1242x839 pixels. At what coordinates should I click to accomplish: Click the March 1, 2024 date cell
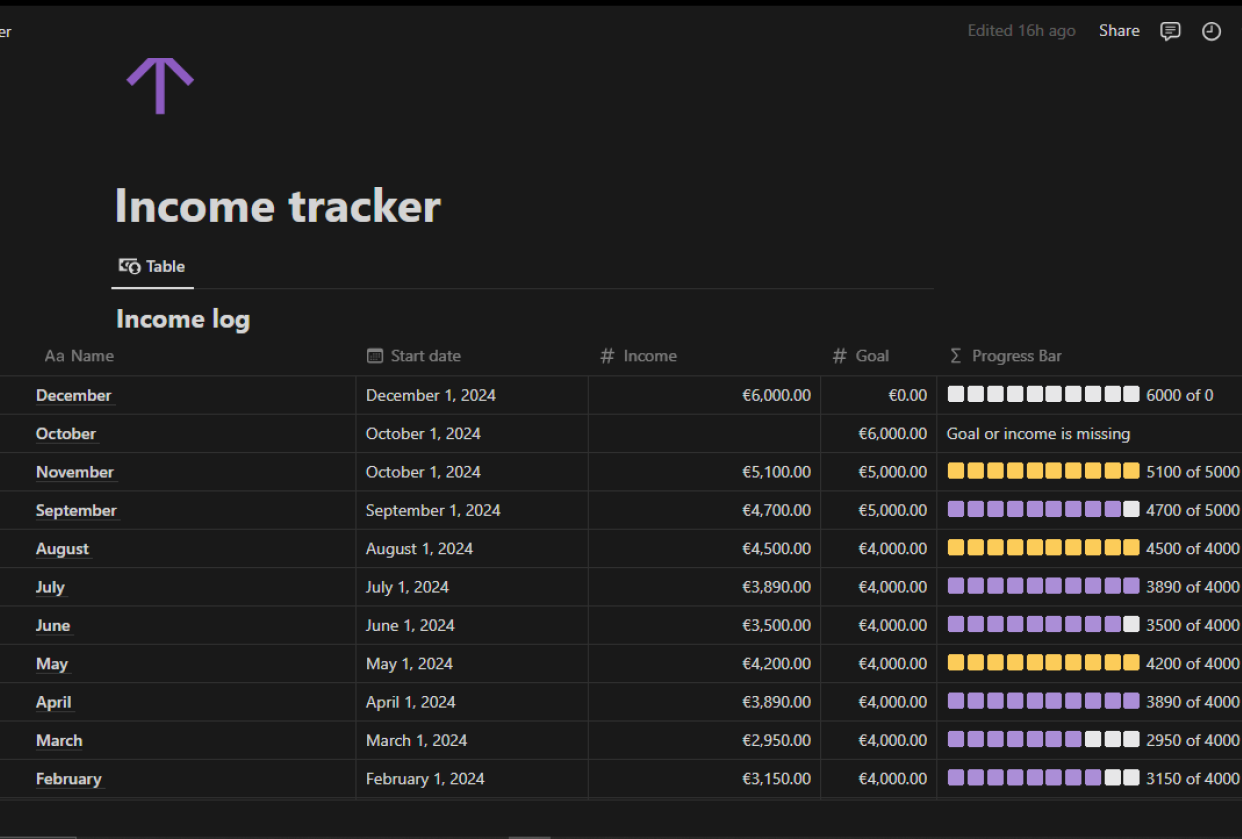tap(472, 740)
